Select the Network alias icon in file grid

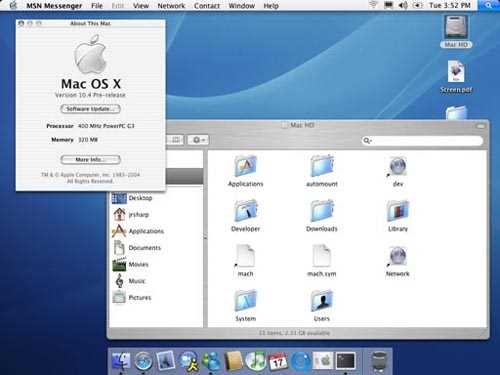coord(398,257)
